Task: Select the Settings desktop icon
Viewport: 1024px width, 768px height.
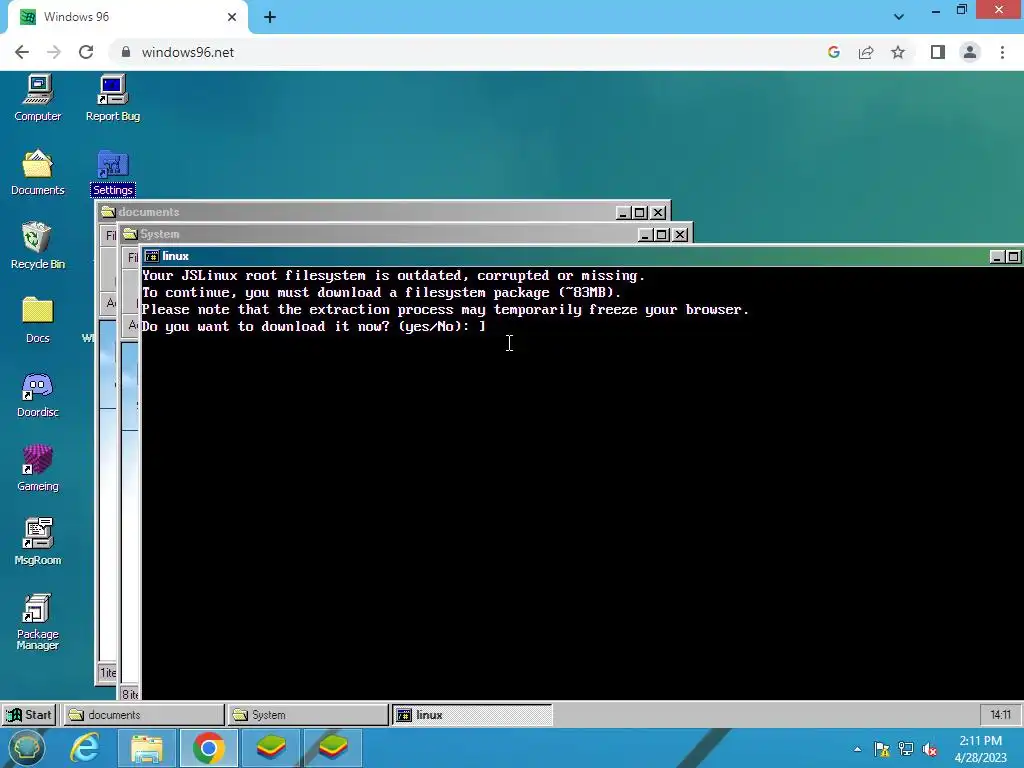Action: click(x=112, y=172)
